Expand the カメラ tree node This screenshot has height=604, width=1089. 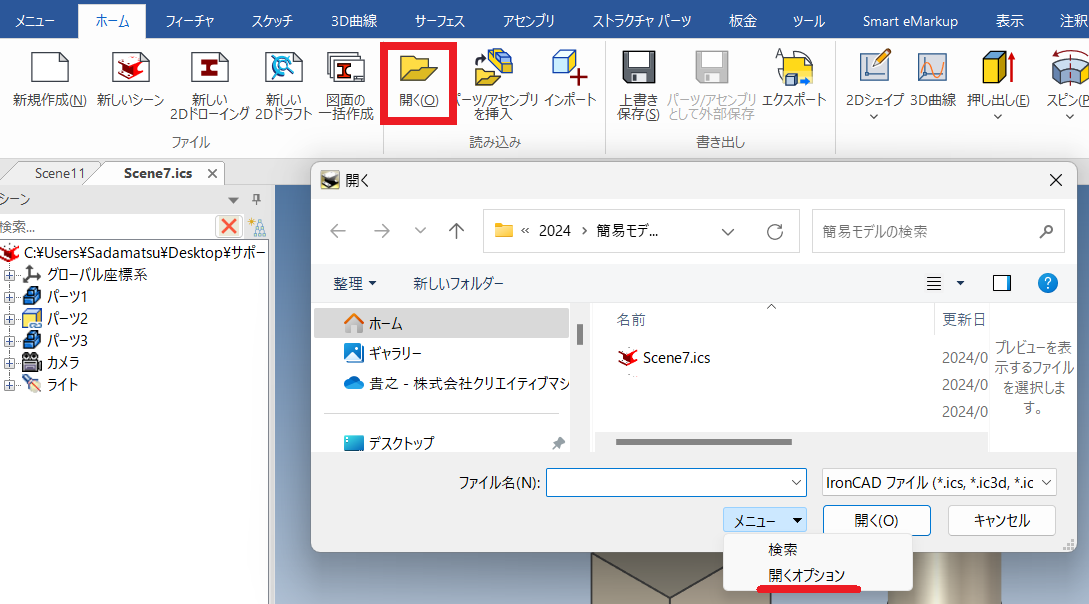(10, 363)
